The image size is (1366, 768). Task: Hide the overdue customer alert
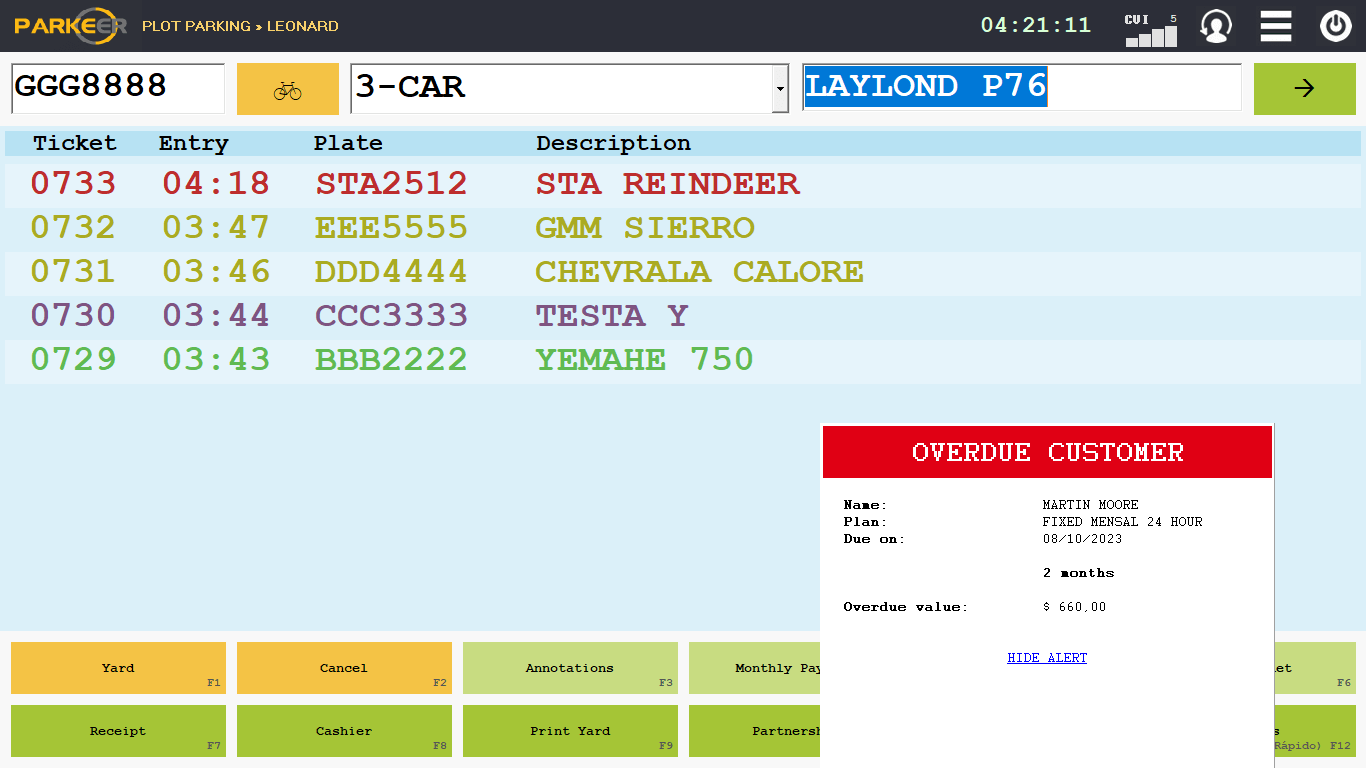pos(1047,657)
